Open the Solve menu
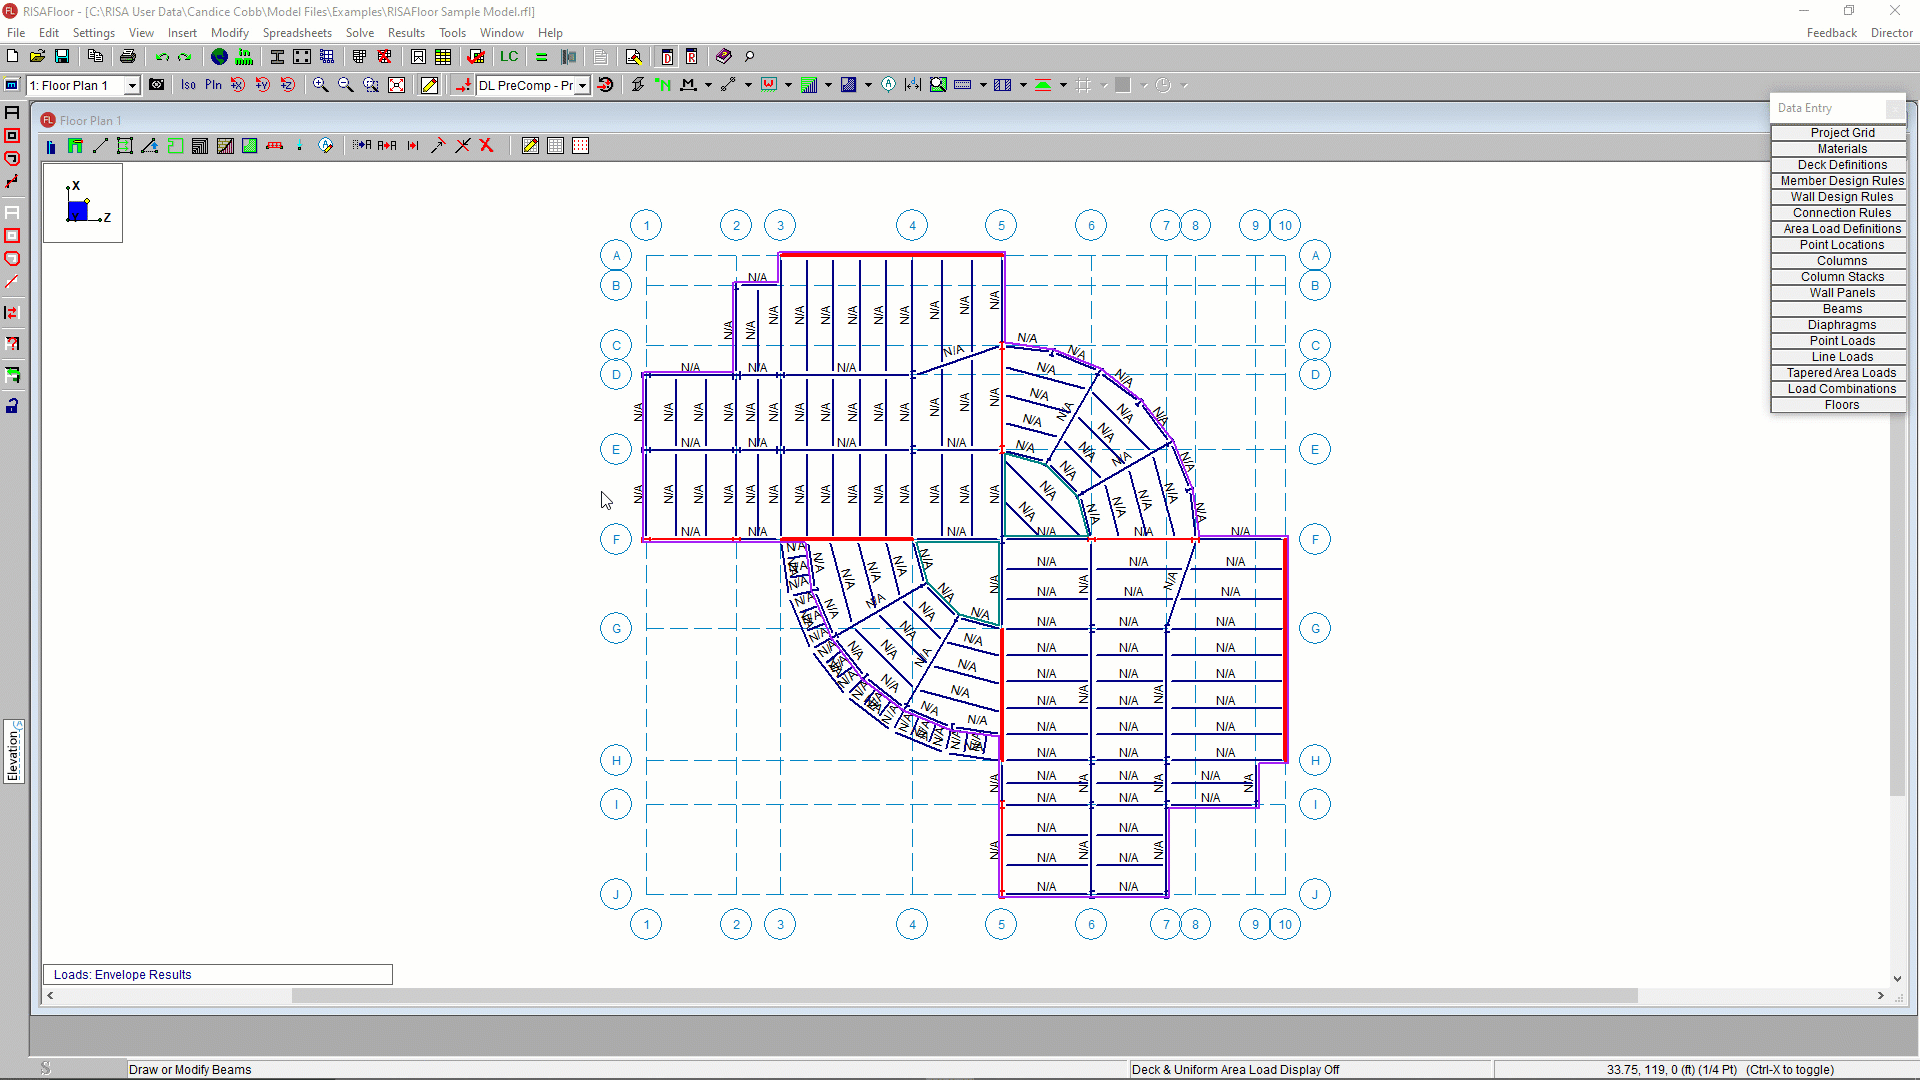Image resolution: width=1920 pixels, height=1080 pixels. (359, 33)
